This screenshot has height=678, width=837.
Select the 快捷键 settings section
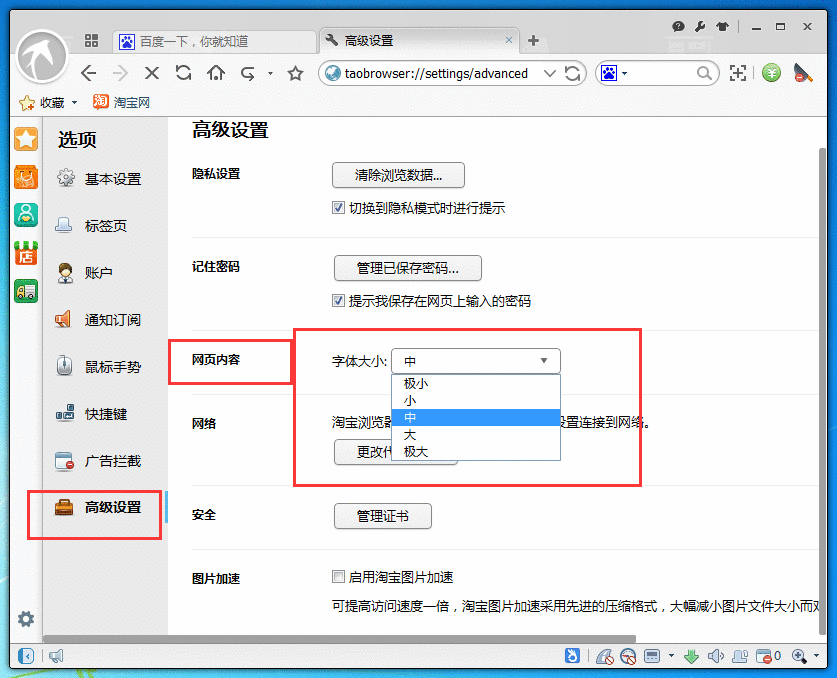click(x=113, y=414)
